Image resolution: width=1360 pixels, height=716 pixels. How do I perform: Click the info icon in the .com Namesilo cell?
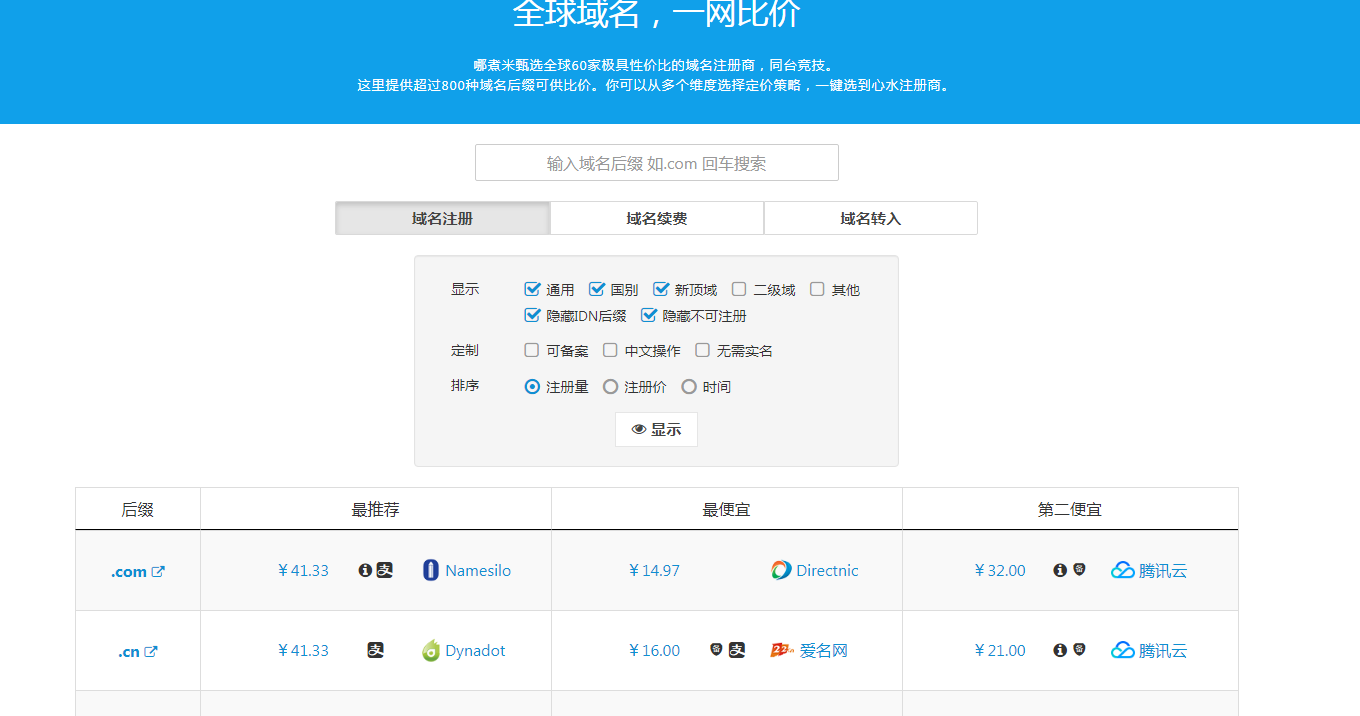365,570
